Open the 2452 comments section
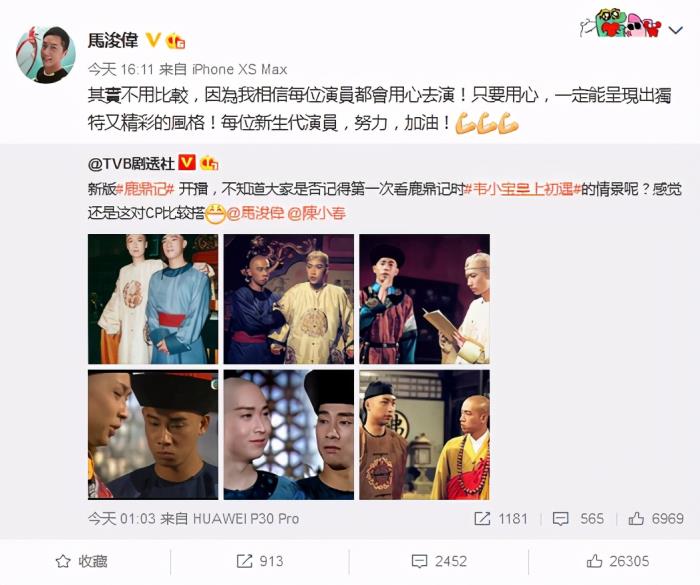This screenshot has width=700, height=585. point(439,561)
